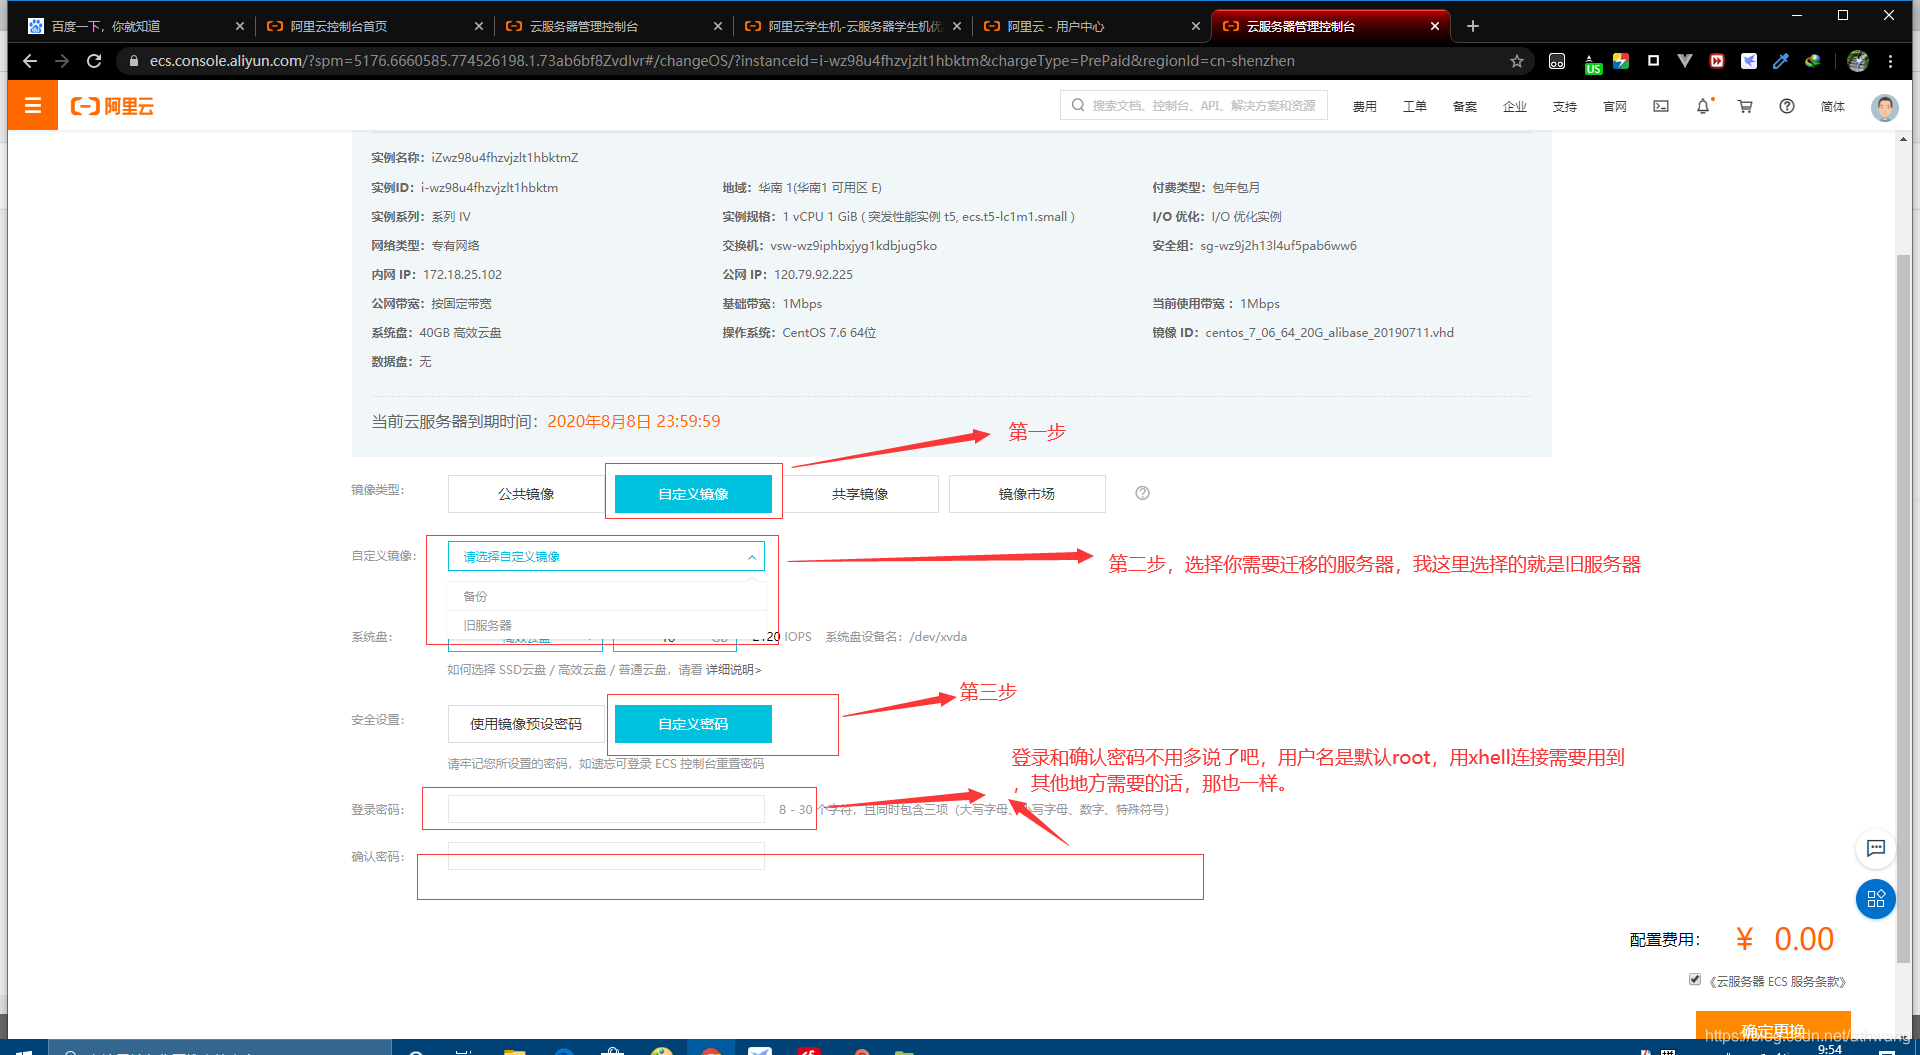Pick 旧服务器 from the image list
The image size is (1920, 1055).
pos(606,625)
